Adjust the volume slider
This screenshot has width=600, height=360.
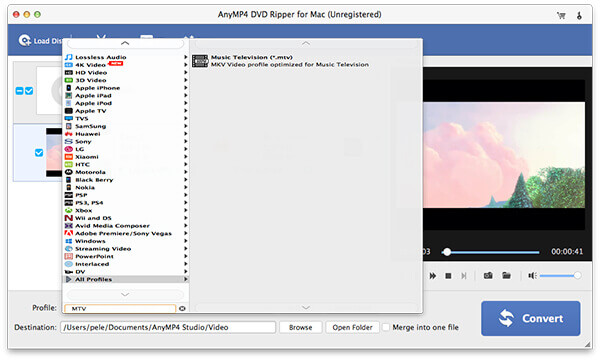[560, 275]
